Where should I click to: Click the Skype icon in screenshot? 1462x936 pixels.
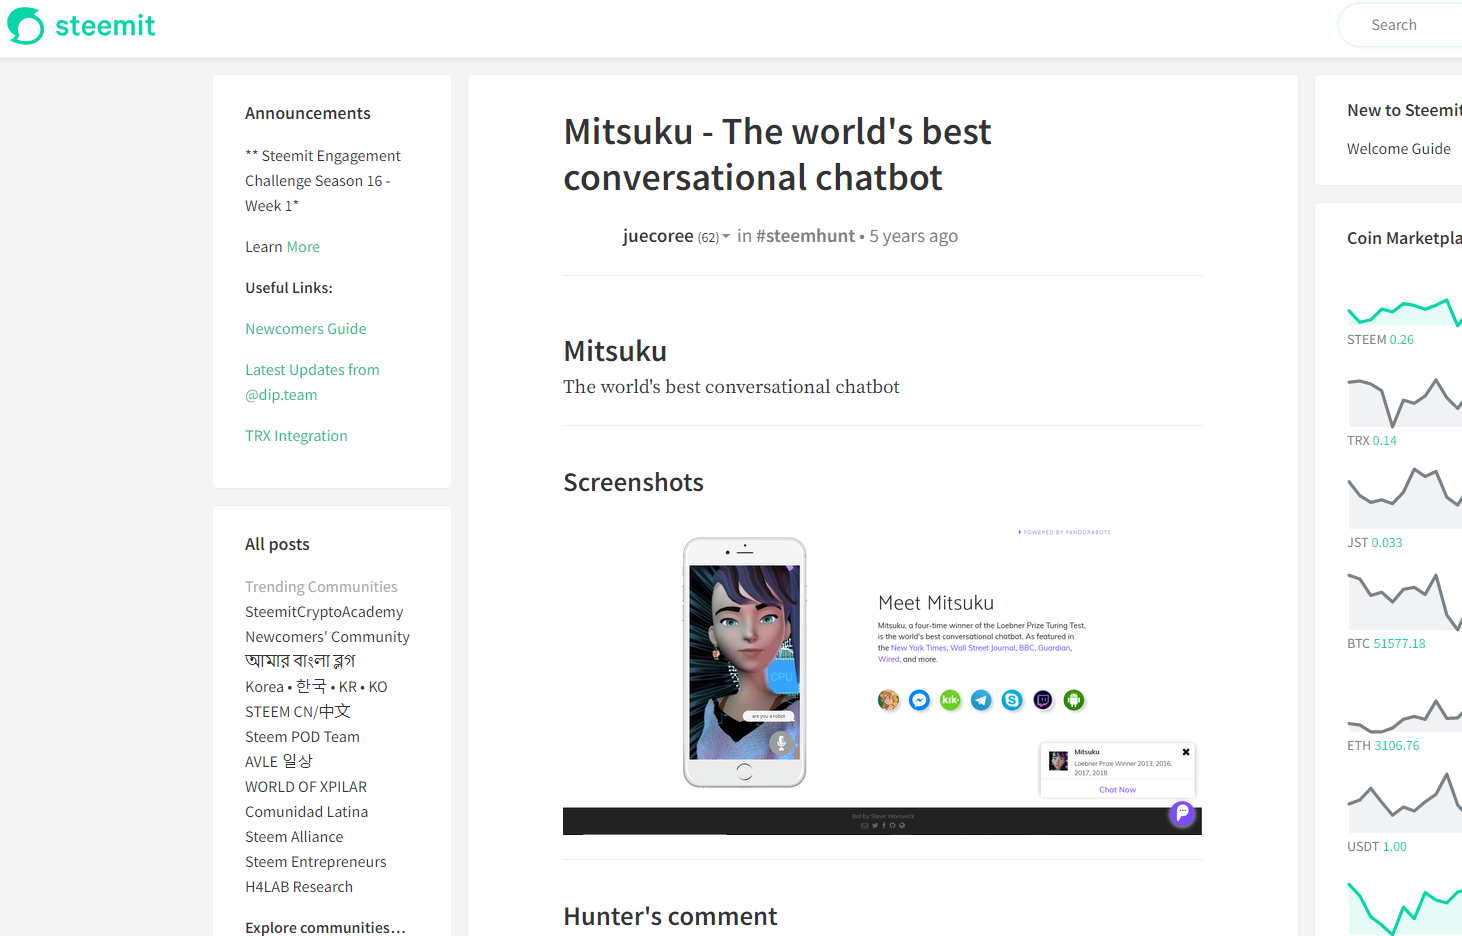tap(1012, 700)
